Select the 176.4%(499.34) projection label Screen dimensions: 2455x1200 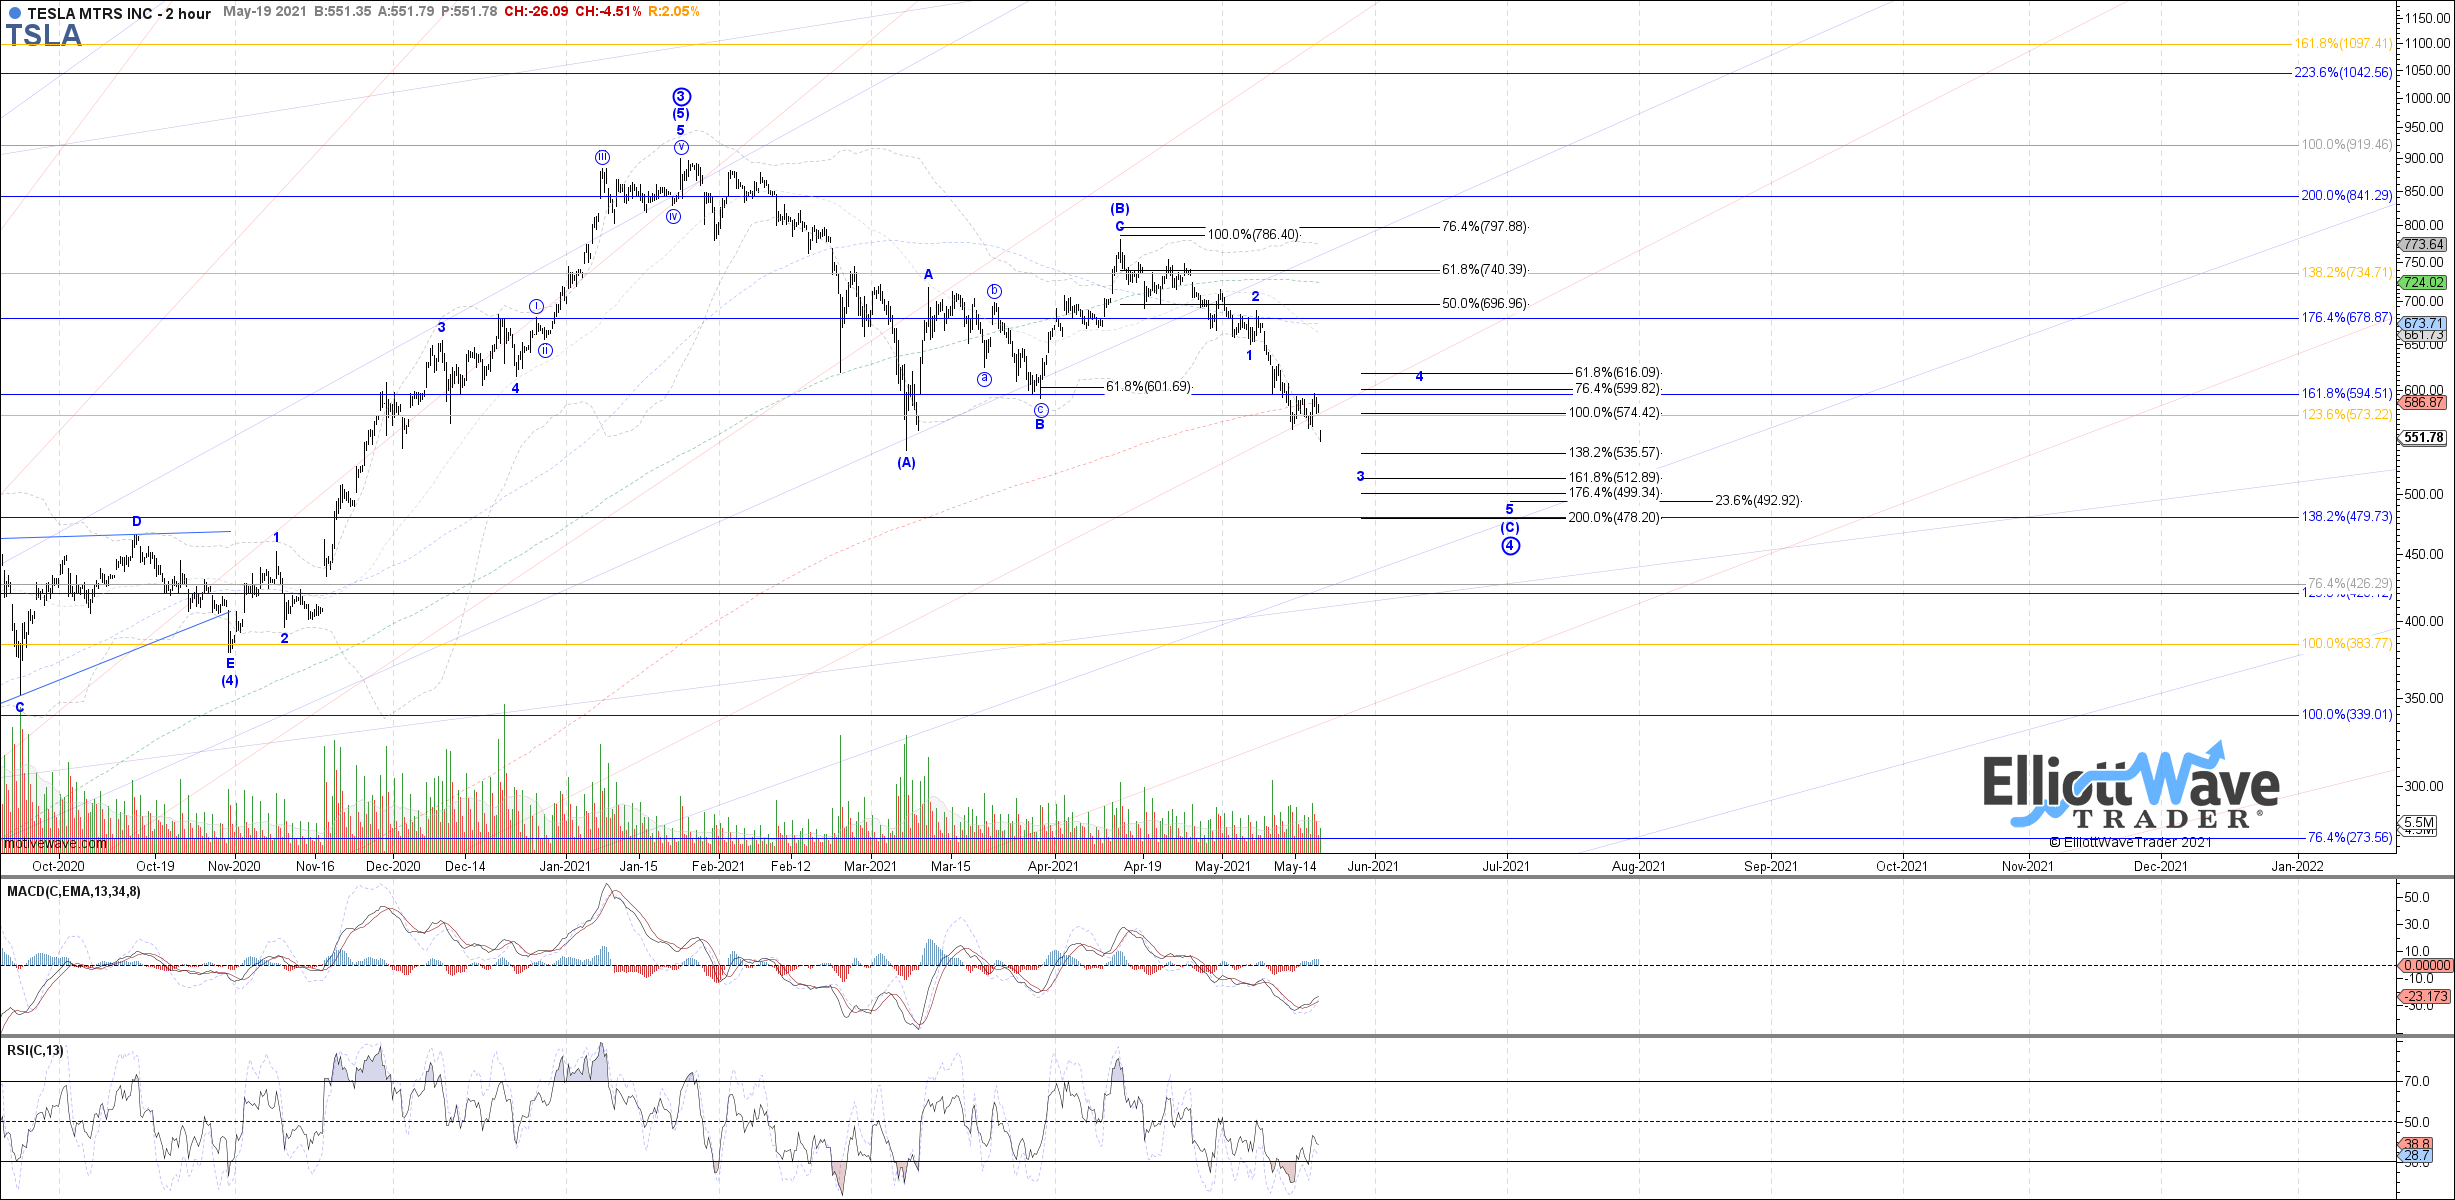1615,493
